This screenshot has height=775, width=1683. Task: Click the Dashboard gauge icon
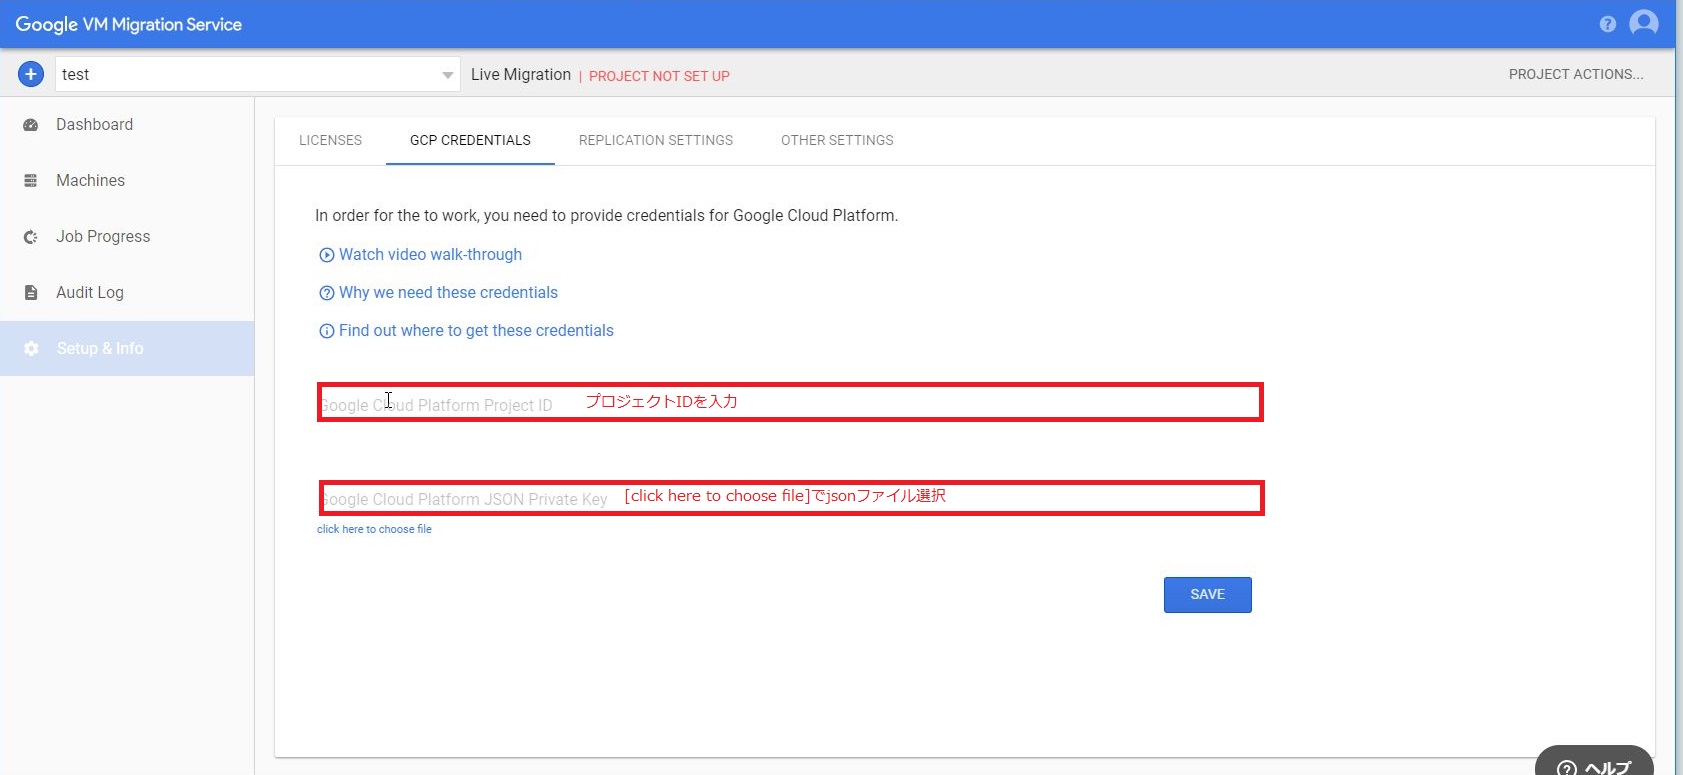[x=31, y=125]
